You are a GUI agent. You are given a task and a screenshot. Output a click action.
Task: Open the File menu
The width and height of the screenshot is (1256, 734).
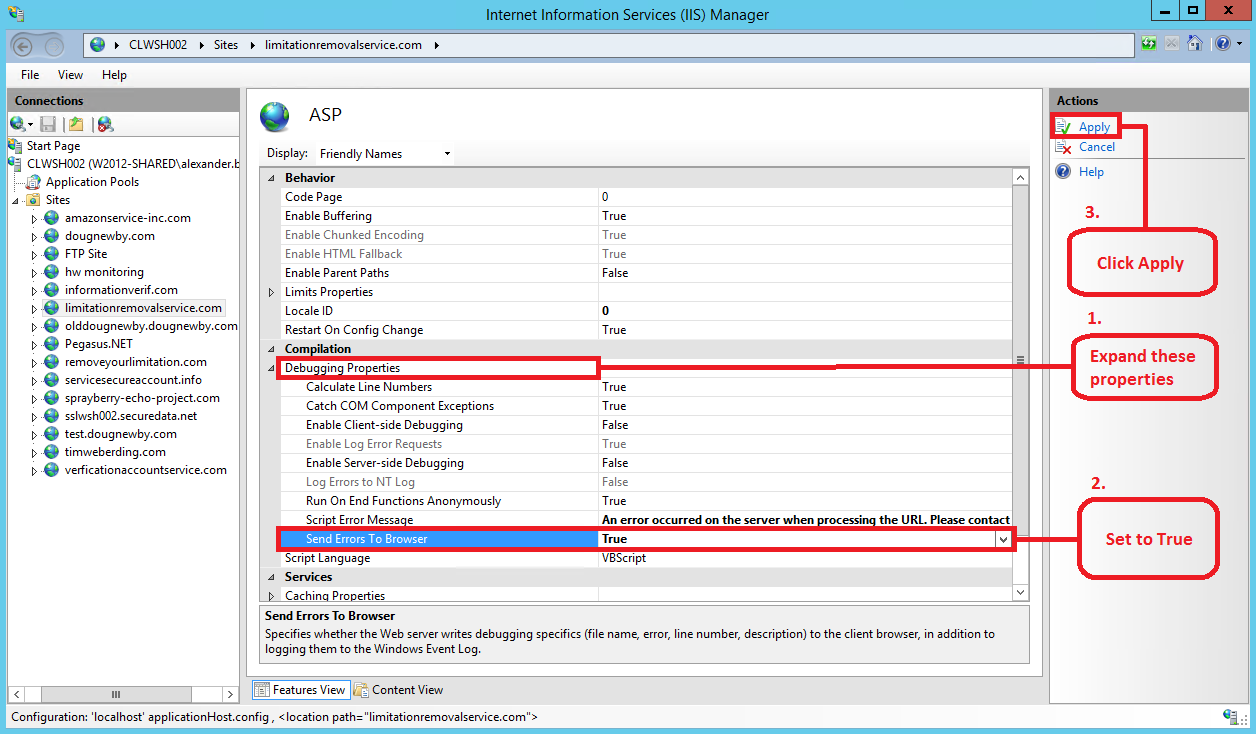pos(30,75)
